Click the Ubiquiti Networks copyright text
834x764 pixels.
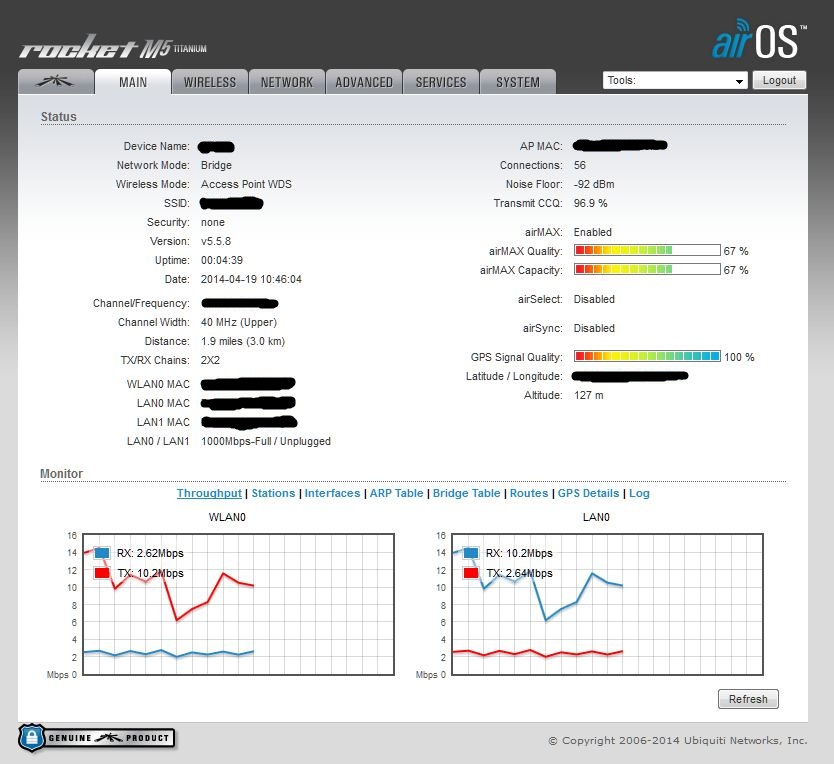(x=678, y=741)
